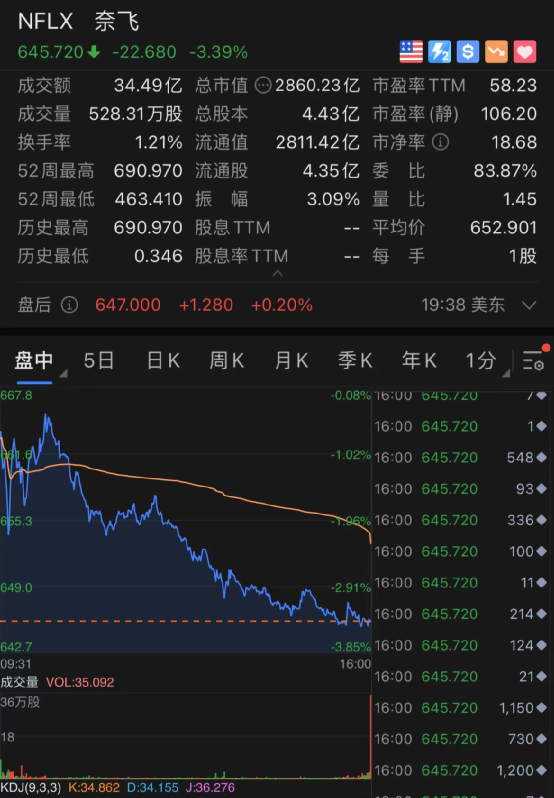The height and width of the screenshot is (798, 554).
Task: Switch to the 年K chart tab
Action: pyautogui.click(x=419, y=360)
